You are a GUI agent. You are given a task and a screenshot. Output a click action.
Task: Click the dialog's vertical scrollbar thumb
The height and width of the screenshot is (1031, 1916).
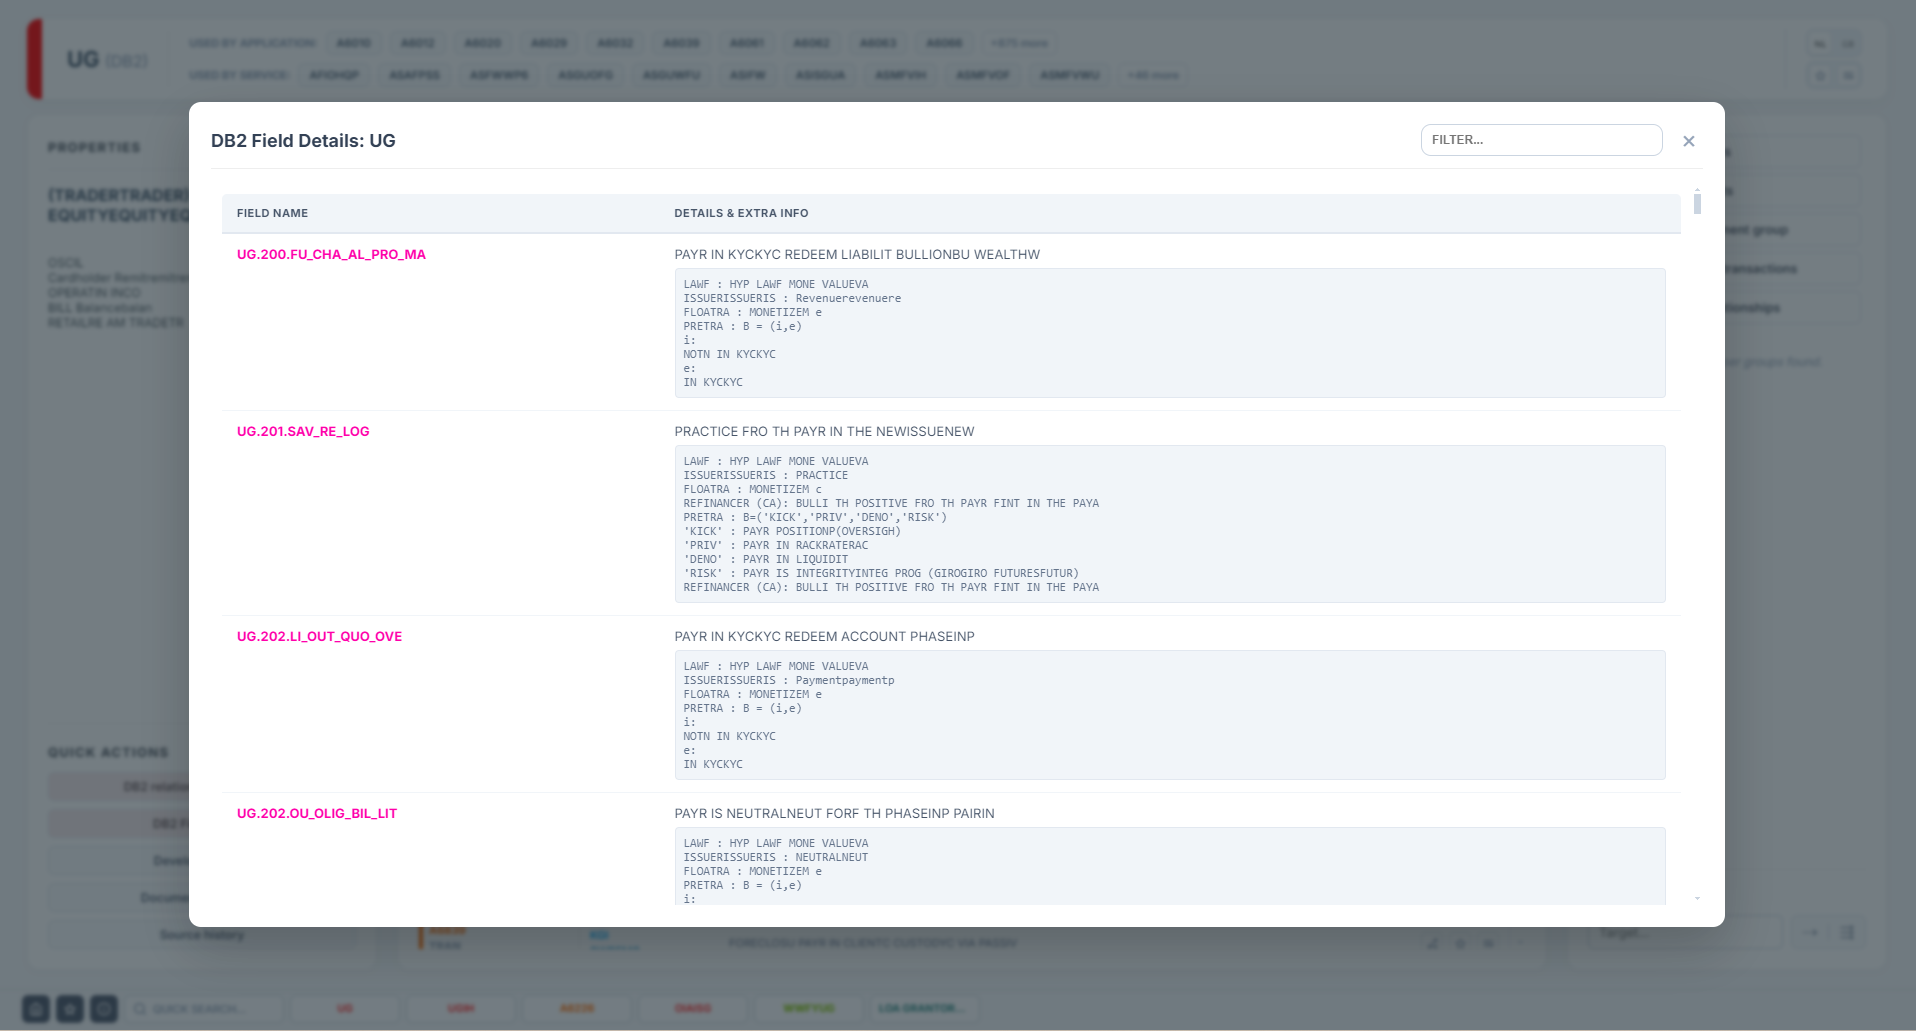click(1697, 203)
